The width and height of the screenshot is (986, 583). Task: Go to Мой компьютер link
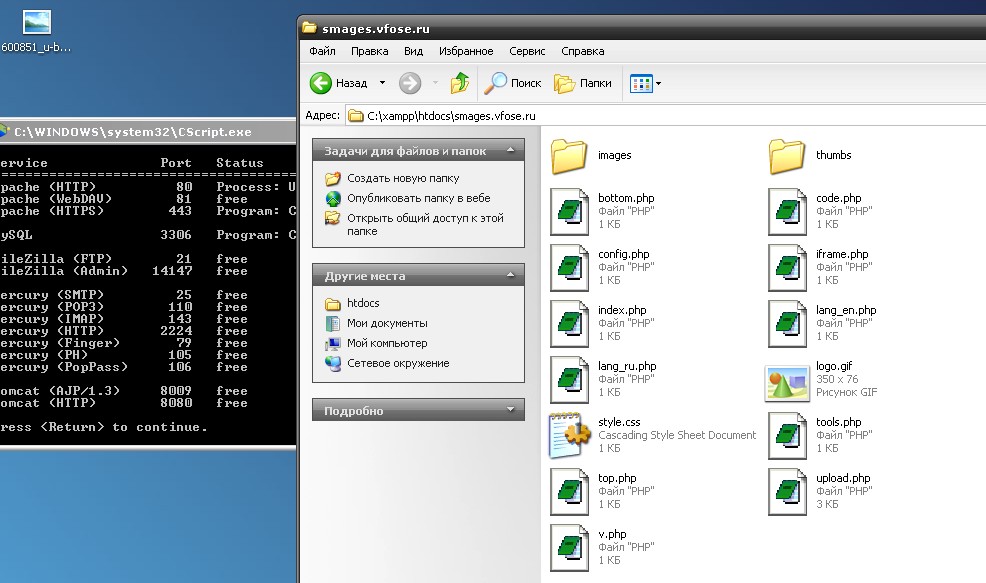(386, 343)
